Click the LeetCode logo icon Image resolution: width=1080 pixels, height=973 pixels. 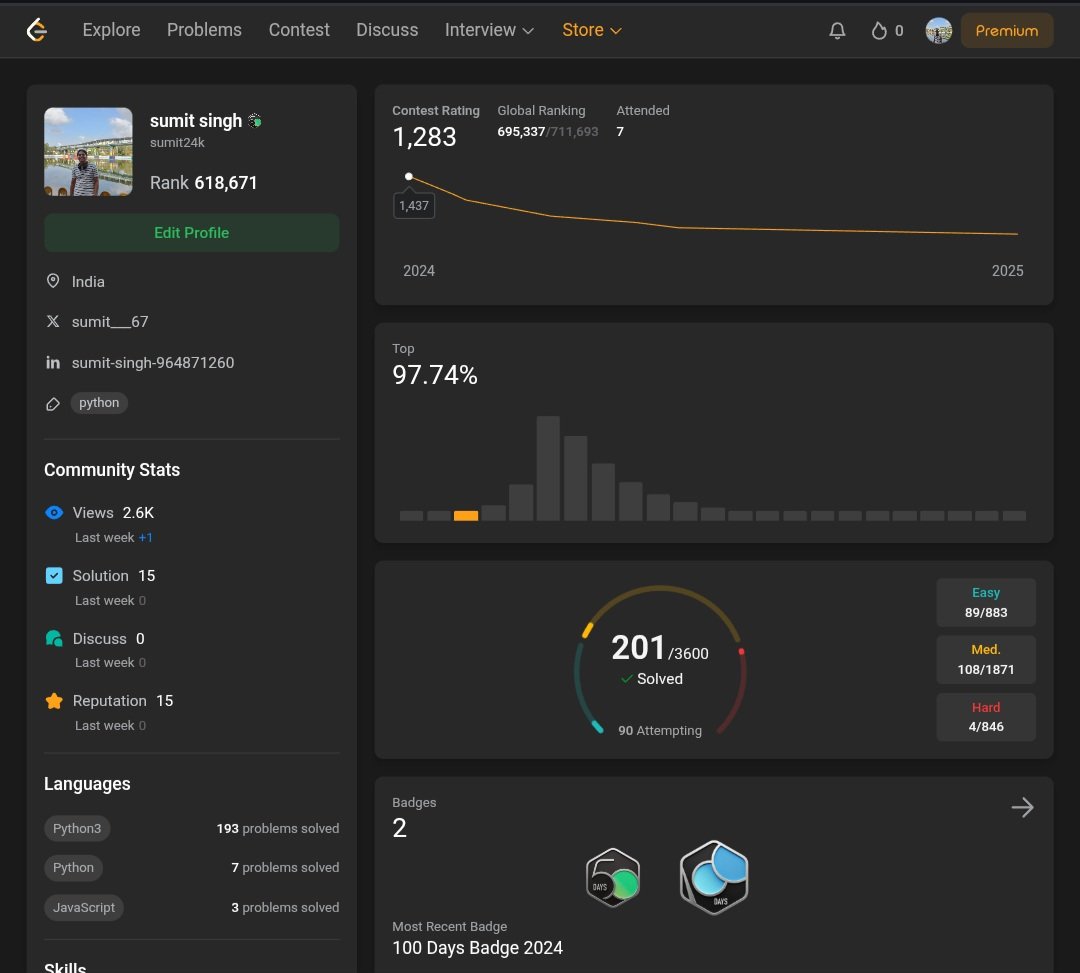(x=37, y=30)
